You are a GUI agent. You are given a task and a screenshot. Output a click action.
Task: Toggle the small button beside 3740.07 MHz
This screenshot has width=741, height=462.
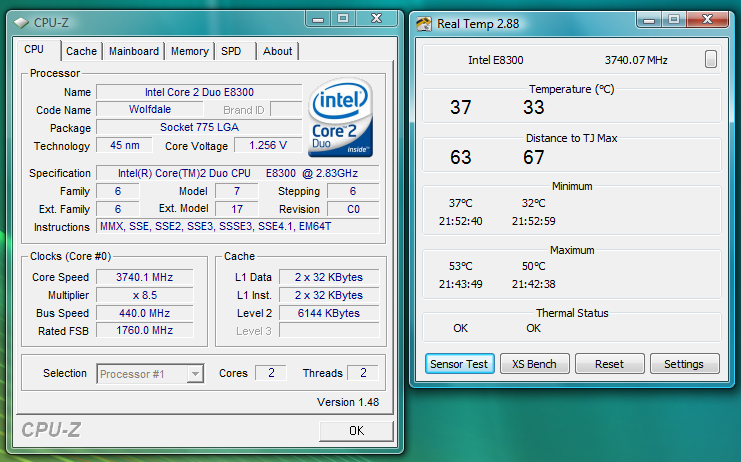(710, 60)
